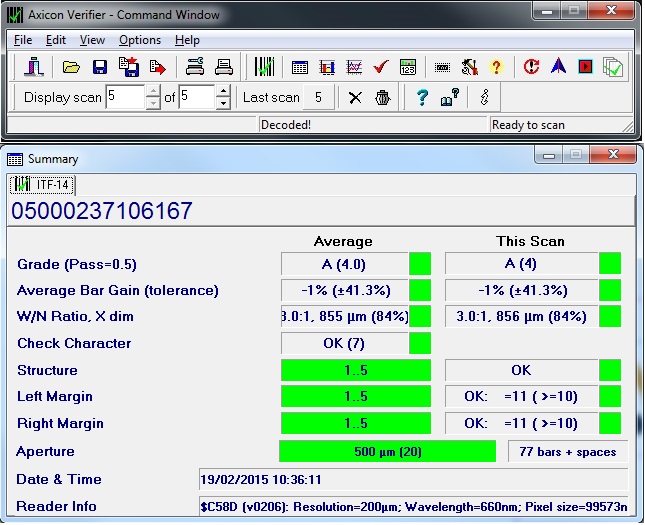This screenshot has height=525, width=645.
Task: Open help with blue question mark icon
Action: point(422,98)
